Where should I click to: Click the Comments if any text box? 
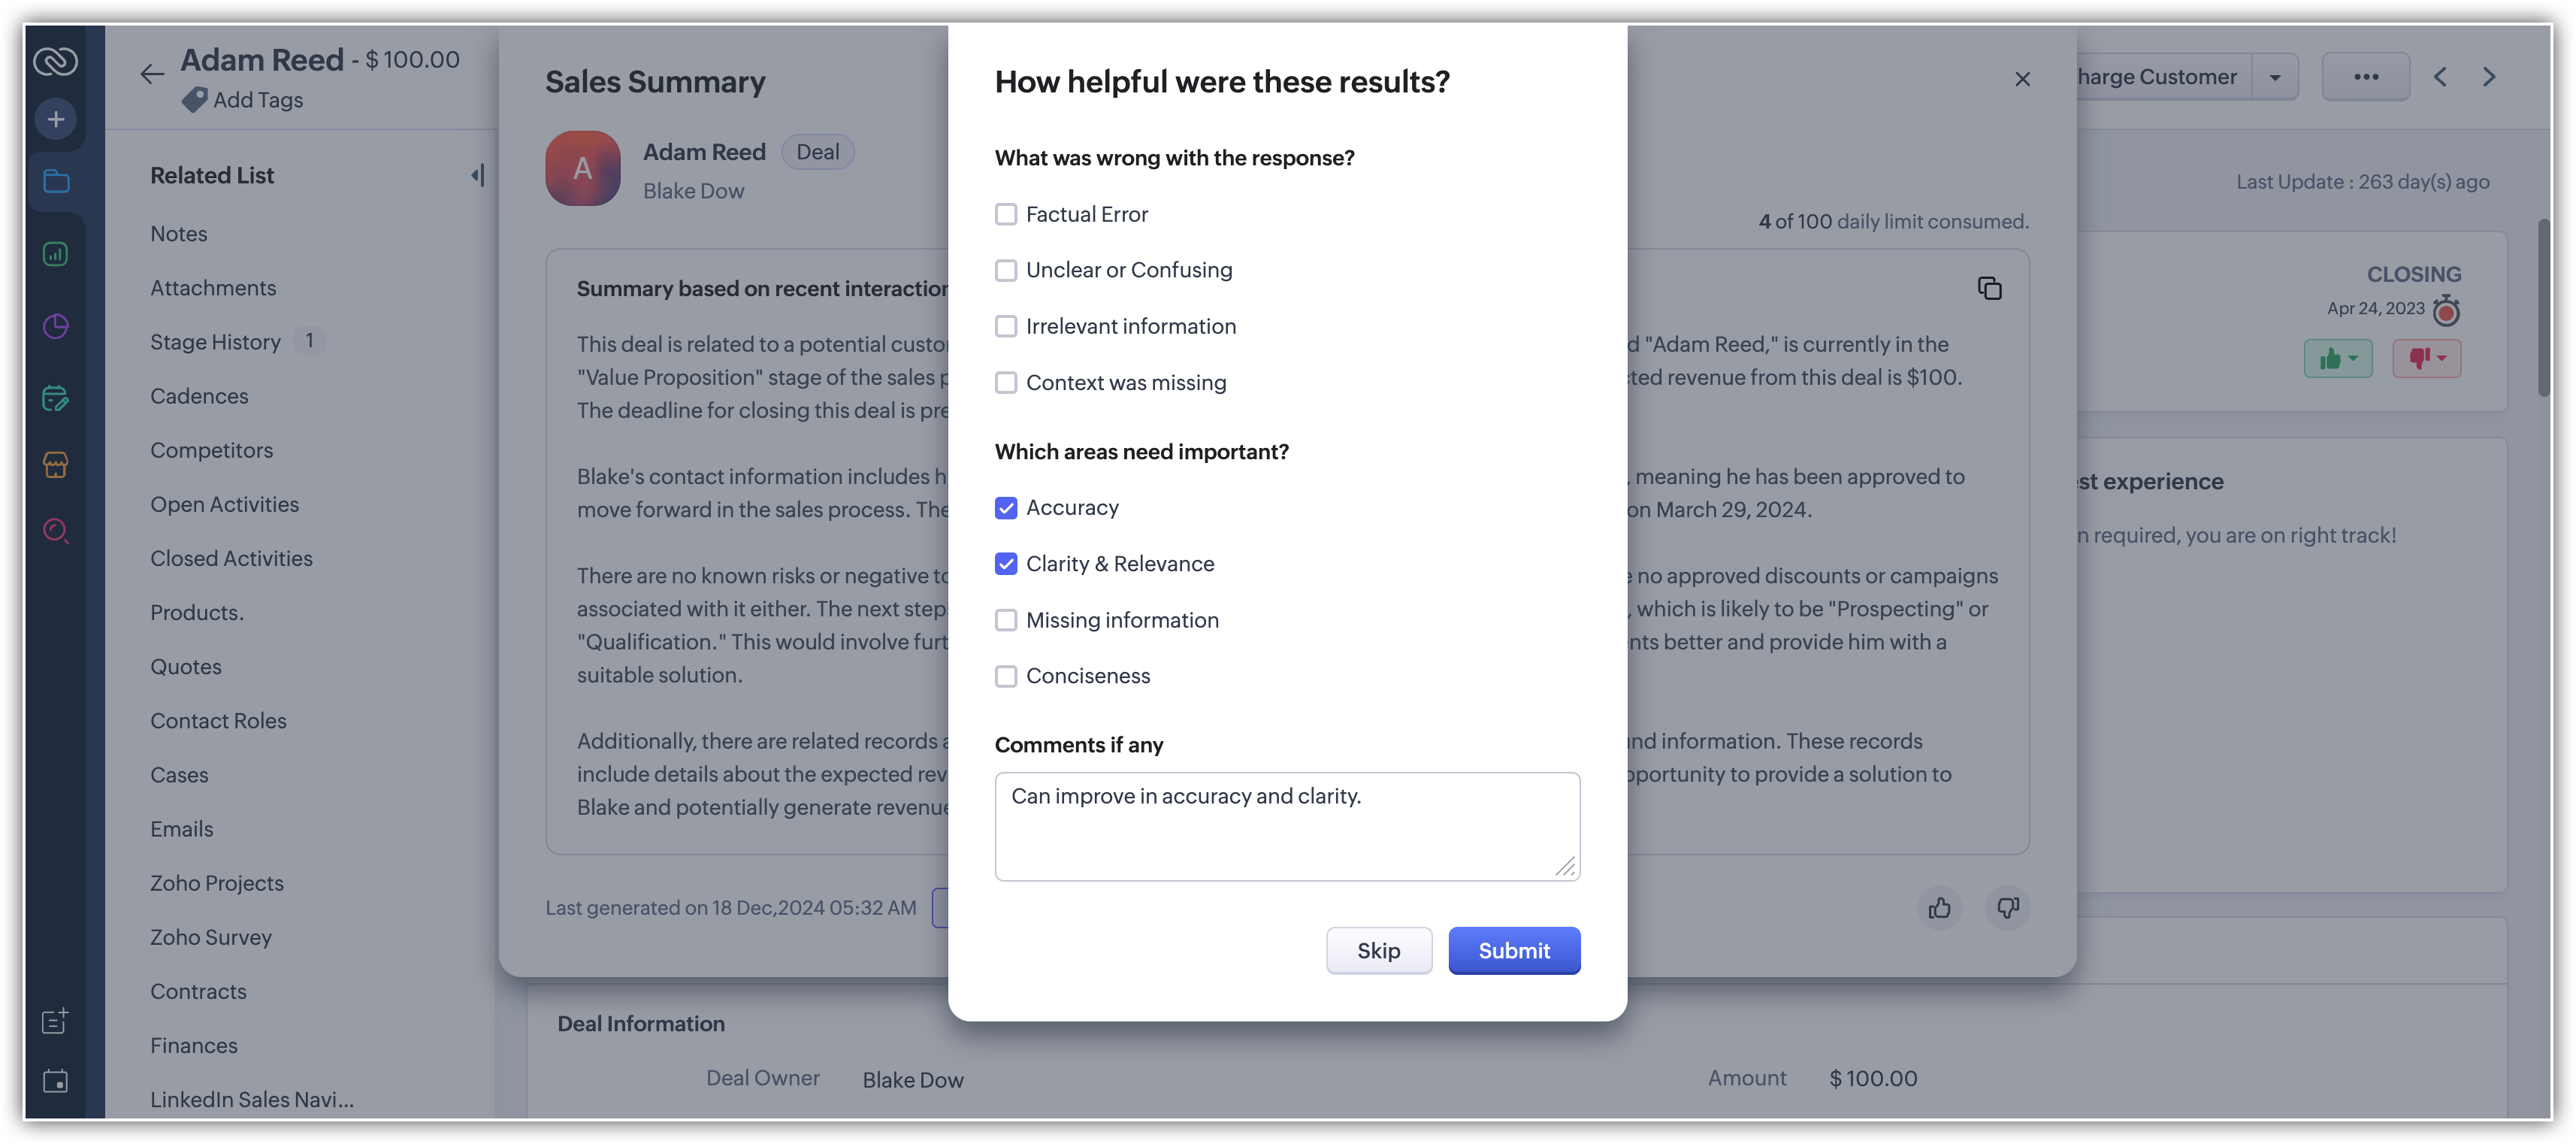(1287, 827)
